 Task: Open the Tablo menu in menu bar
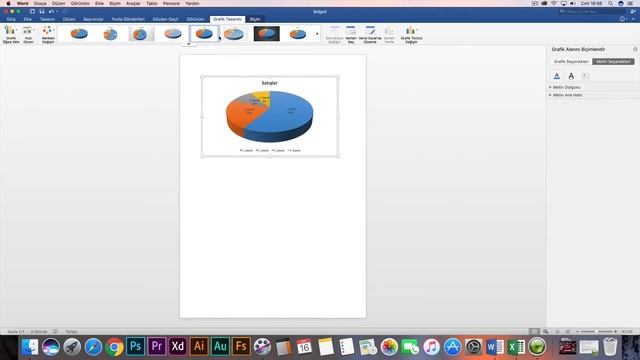[152, 3]
